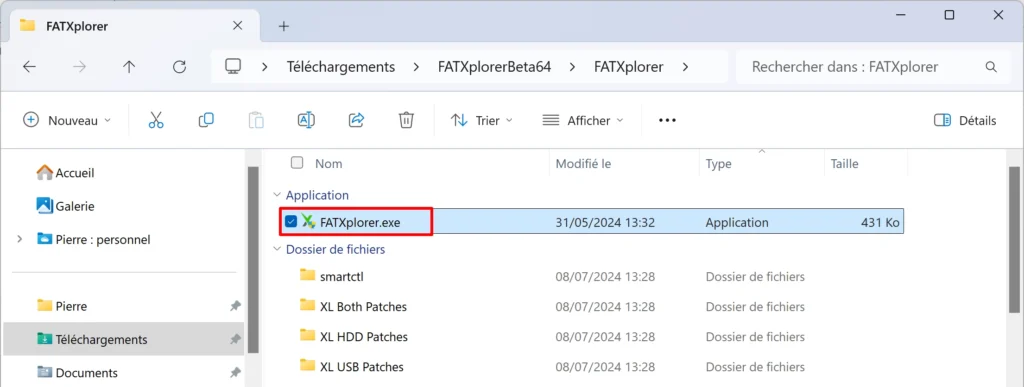
Task: Collapse the Dossier de fichiers group
Action: coord(278,249)
